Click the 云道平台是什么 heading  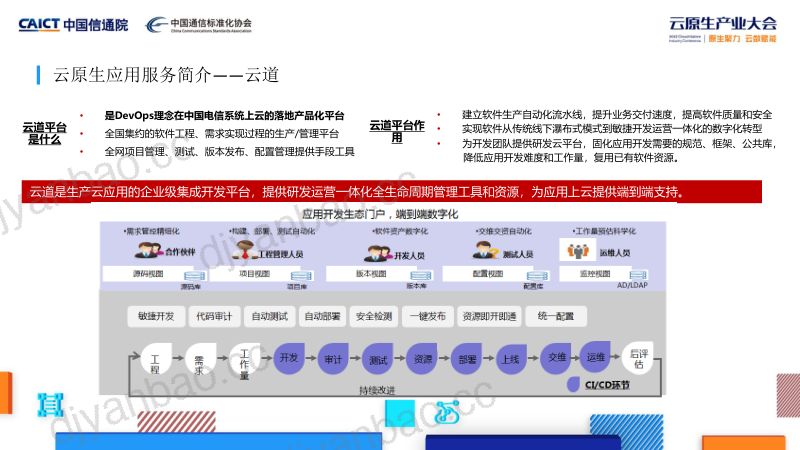tap(44, 133)
